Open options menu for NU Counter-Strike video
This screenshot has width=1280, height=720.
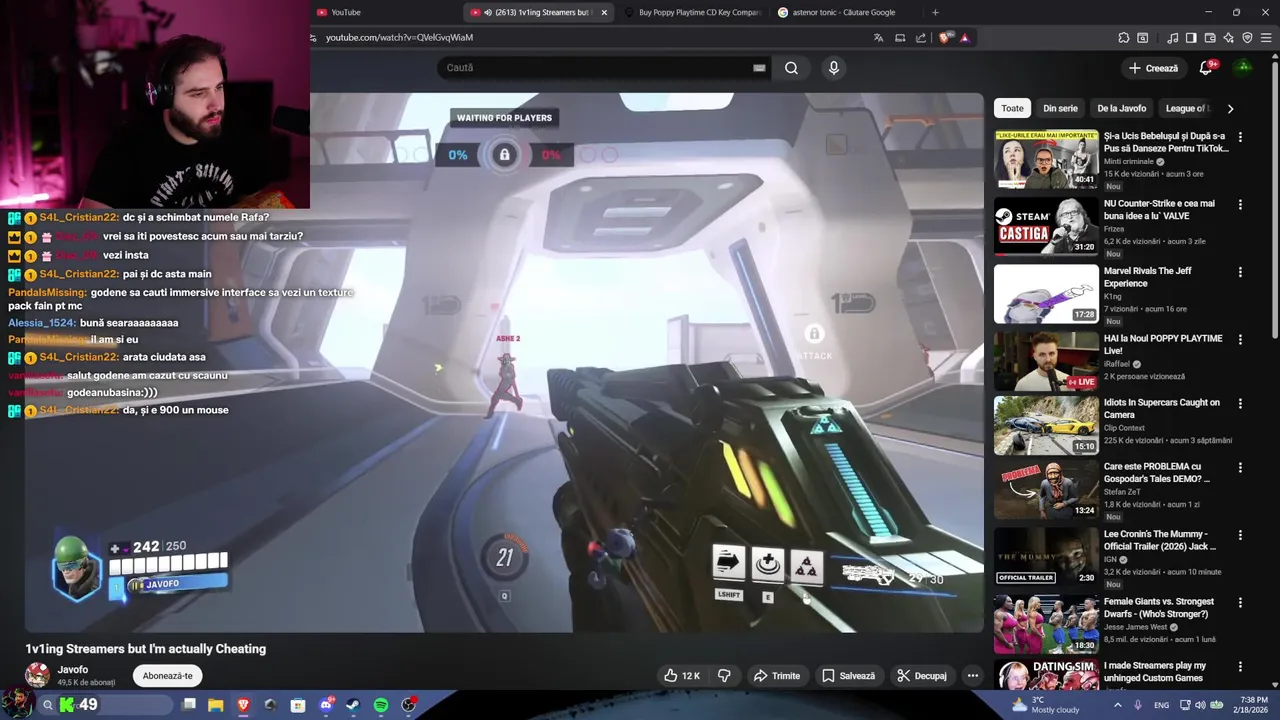(x=1240, y=204)
